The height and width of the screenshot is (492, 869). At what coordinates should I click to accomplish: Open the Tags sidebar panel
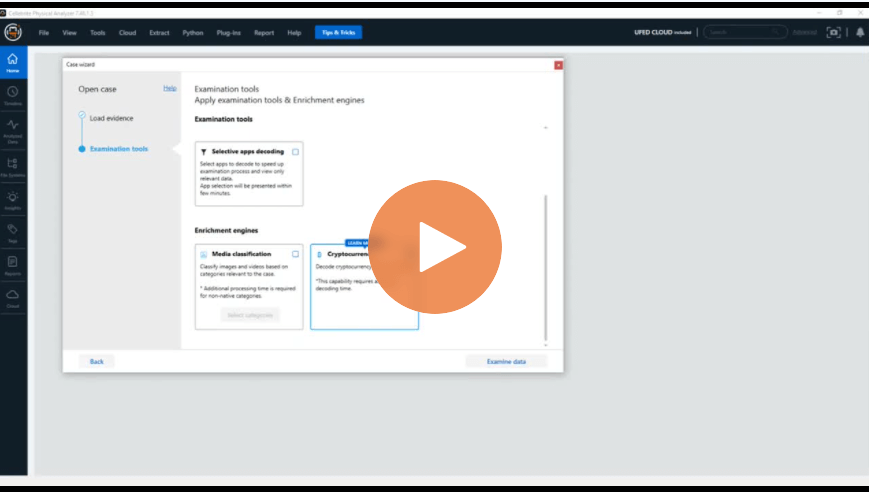pyautogui.click(x=12, y=232)
